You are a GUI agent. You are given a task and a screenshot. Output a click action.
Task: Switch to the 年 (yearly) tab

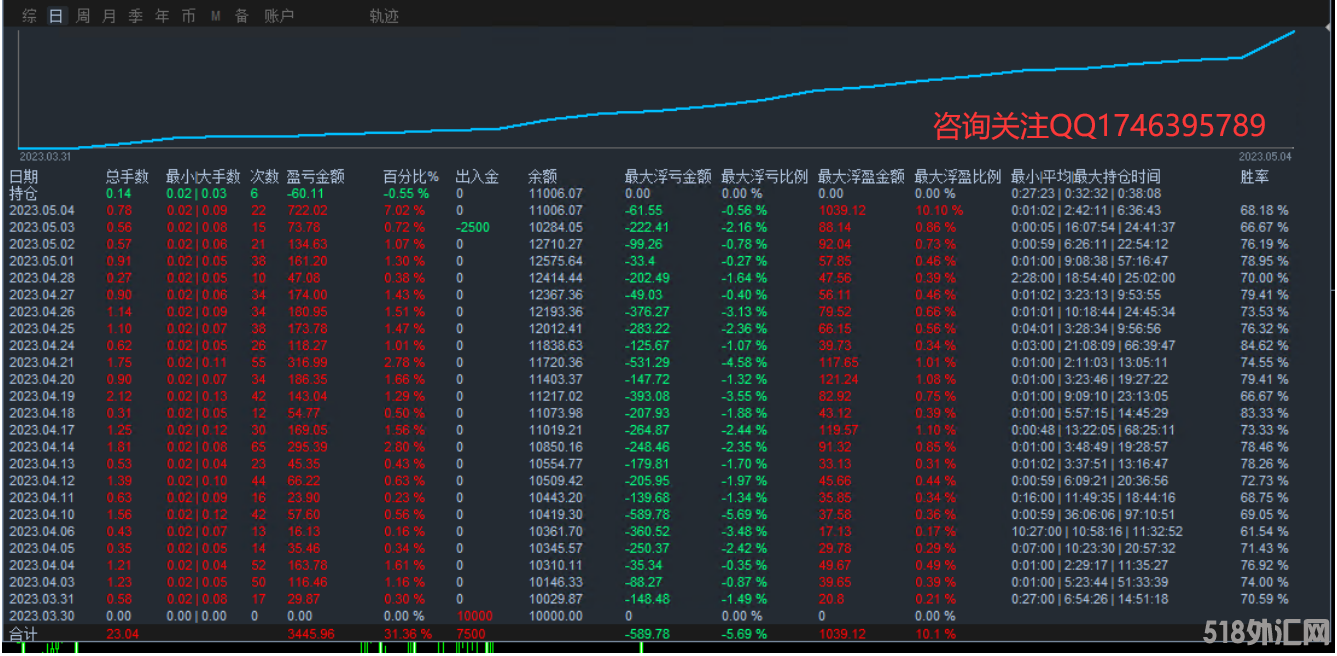click(162, 16)
